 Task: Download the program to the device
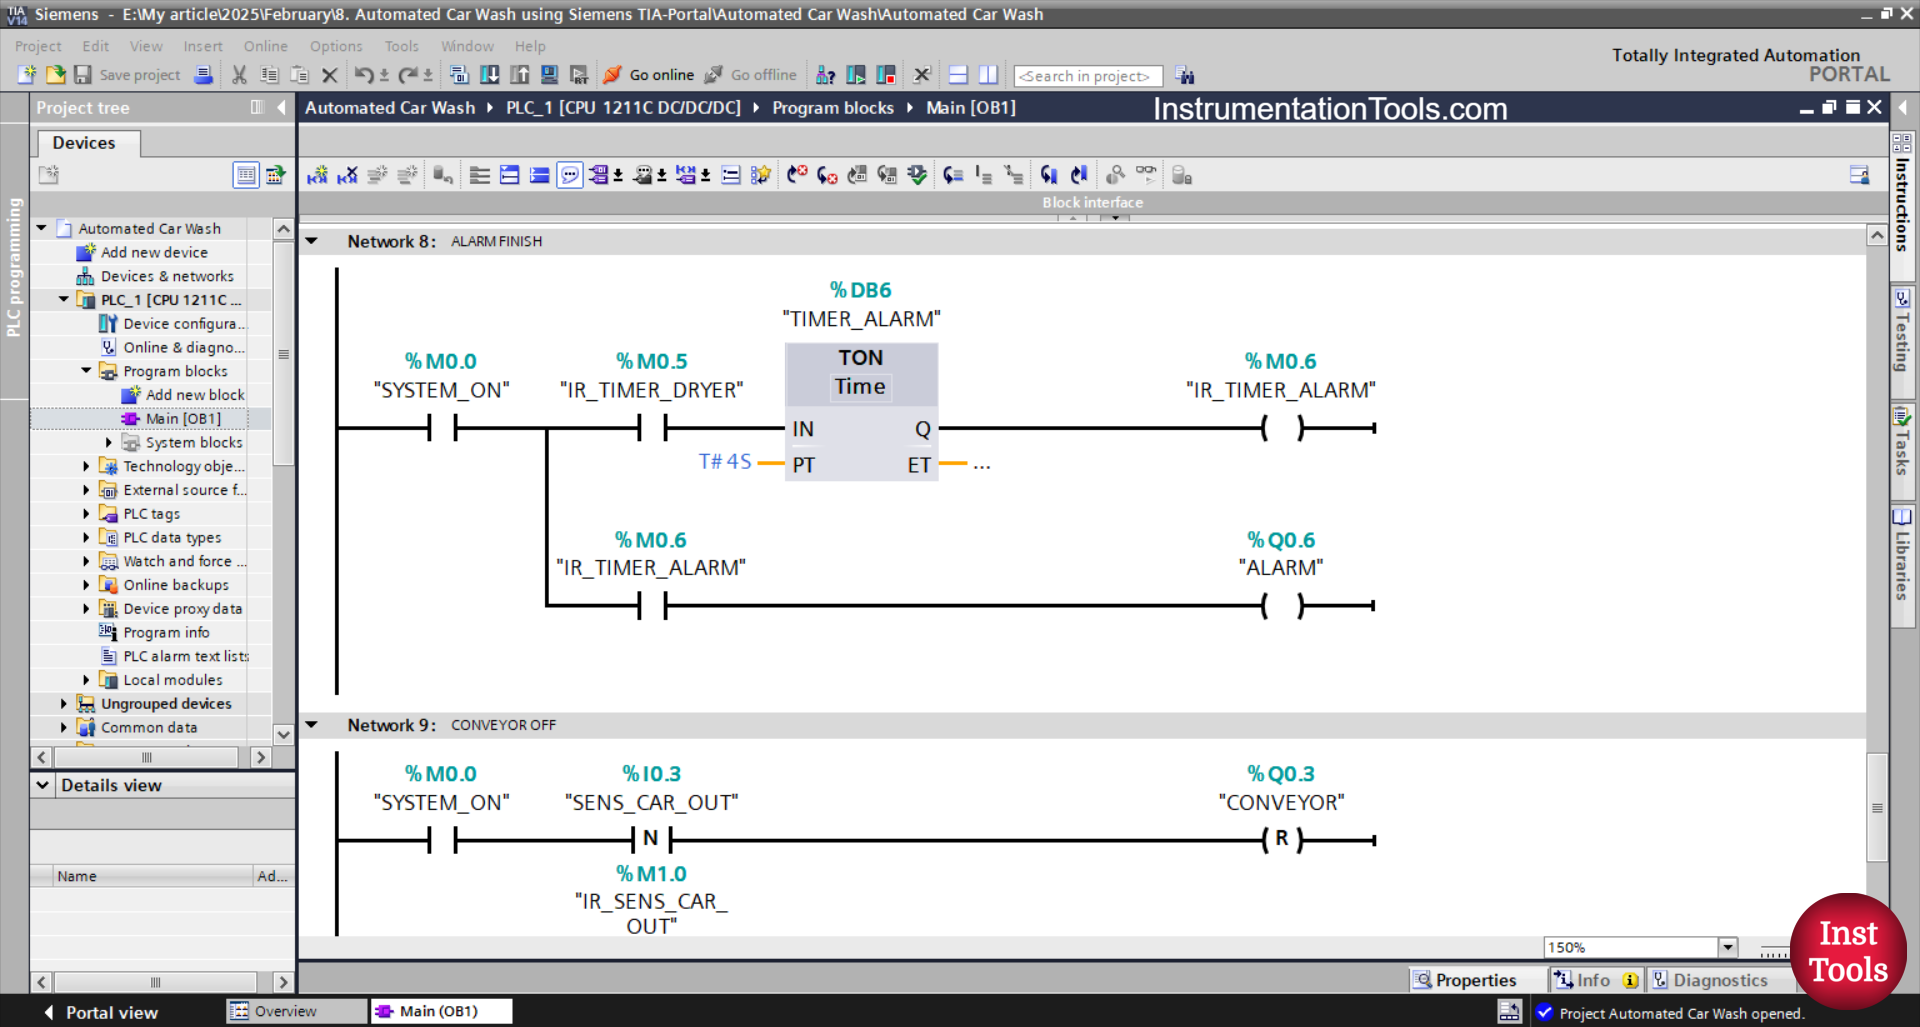point(488,74)
